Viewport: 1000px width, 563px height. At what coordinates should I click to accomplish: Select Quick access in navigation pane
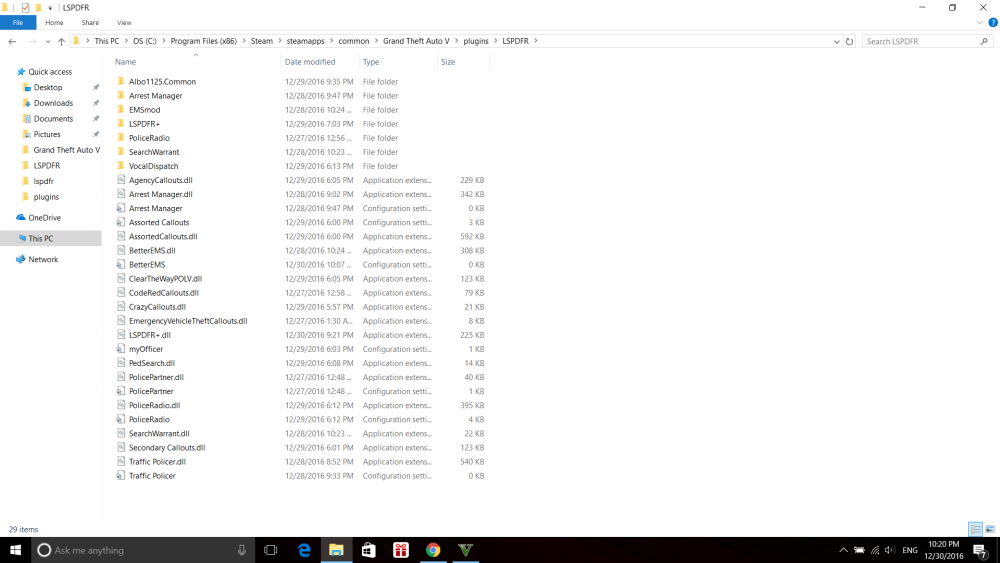pos(50,72)
